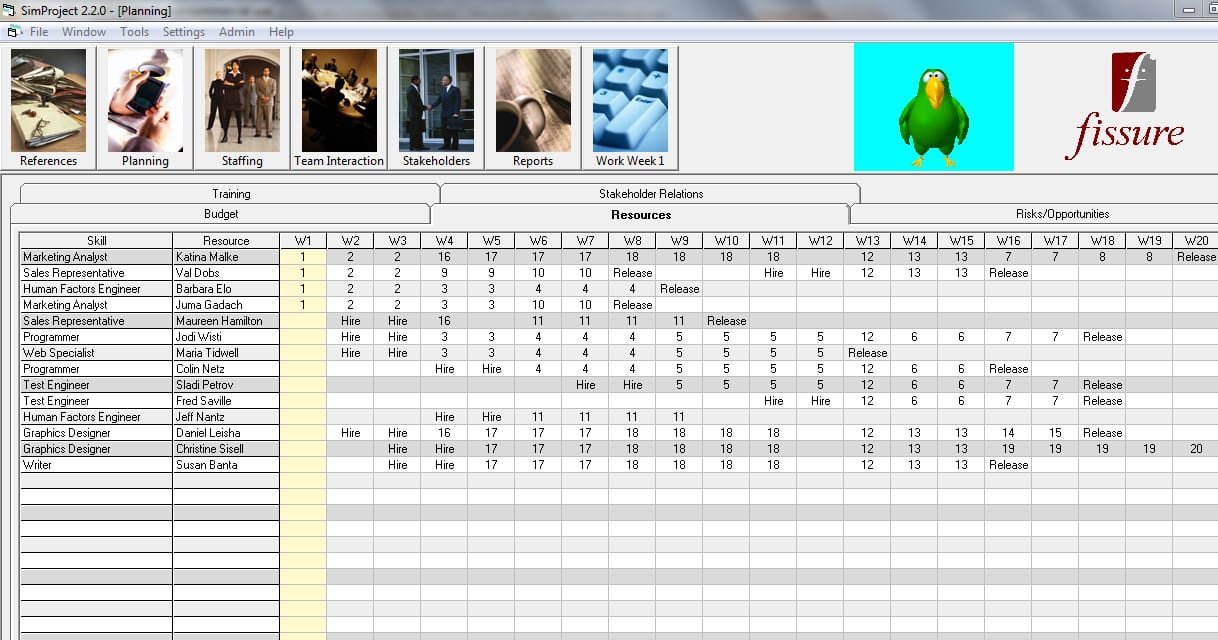The width and height of the screenshot is (1218, 640).
Task: Click the Work Week 1 keyboard icon
Action: pos(630,107)
